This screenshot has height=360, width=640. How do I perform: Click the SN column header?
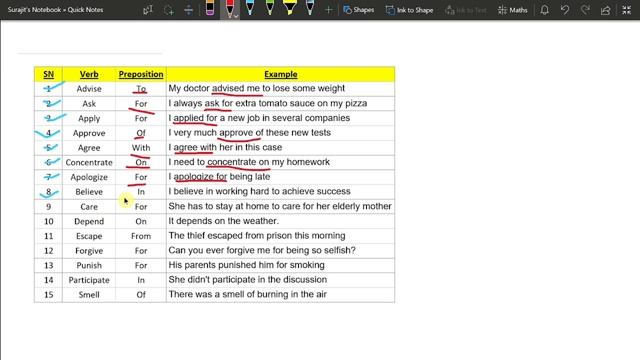click(x=49, y=74)
